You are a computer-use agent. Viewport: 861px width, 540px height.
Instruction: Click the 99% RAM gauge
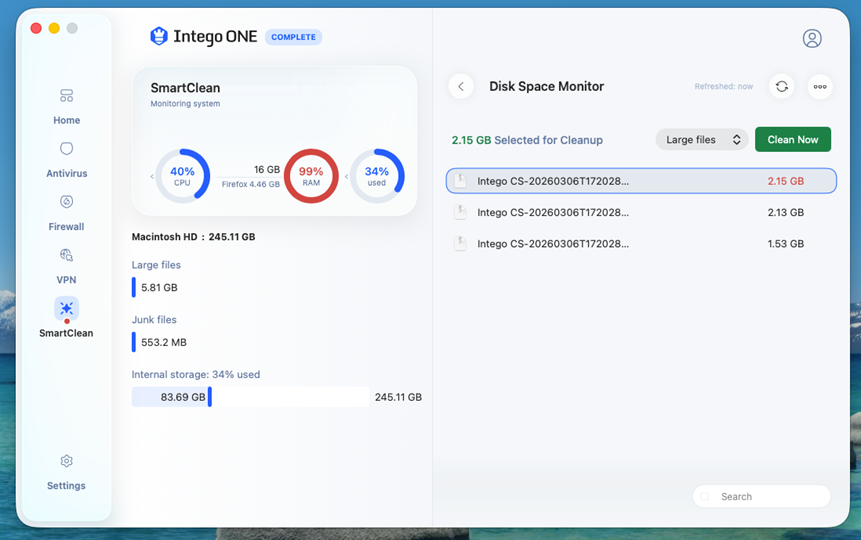(311, 176)
